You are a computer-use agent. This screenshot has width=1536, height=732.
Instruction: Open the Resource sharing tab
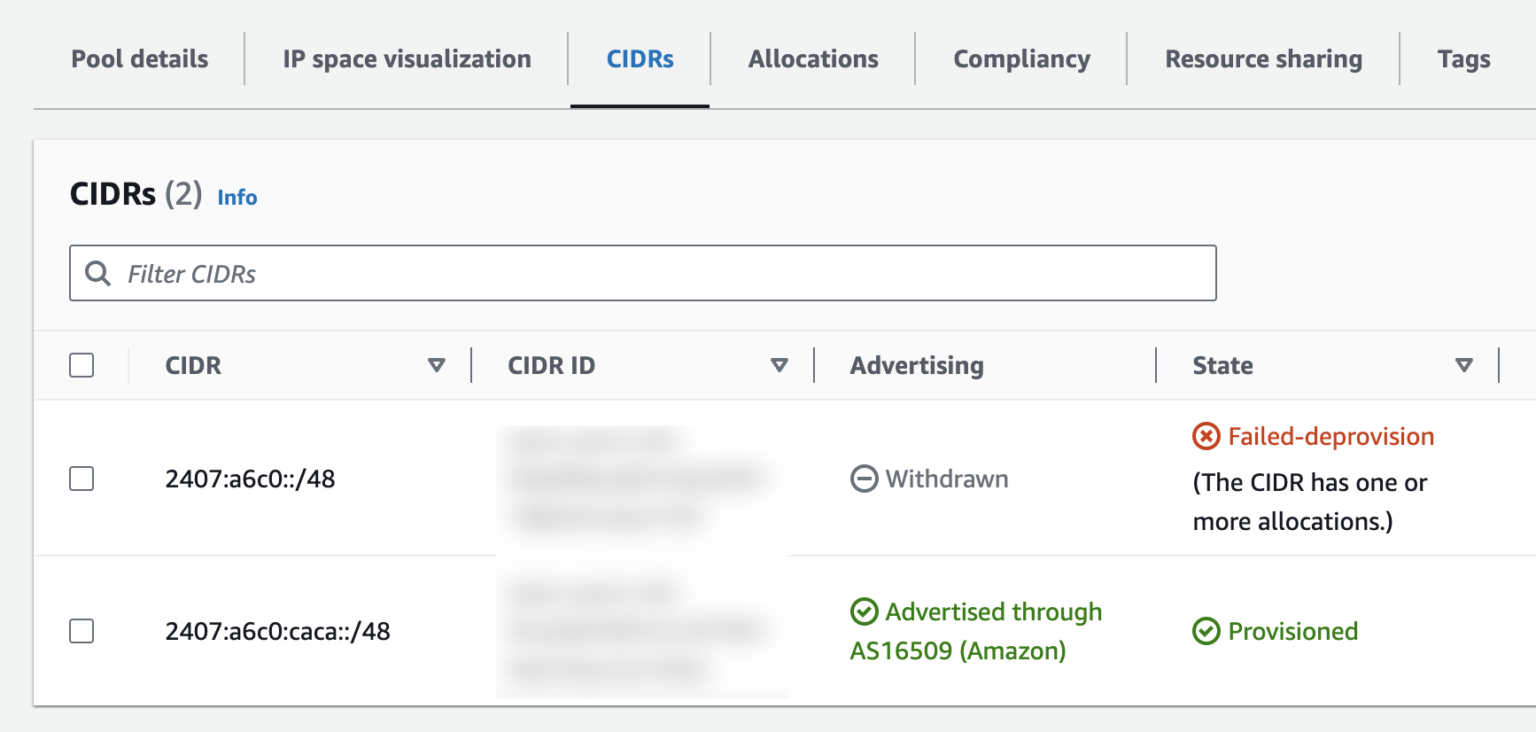pyautogui.click(x=1263, y=59)
